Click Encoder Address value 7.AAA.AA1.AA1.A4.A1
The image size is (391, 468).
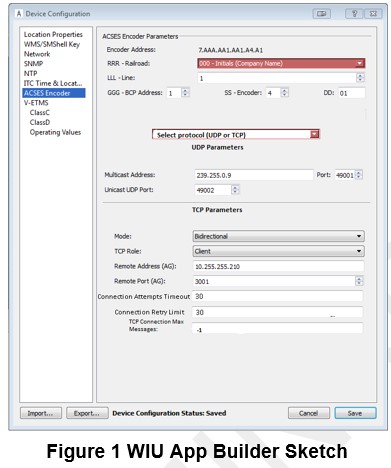pyautogui.click(x=231, y=50)
